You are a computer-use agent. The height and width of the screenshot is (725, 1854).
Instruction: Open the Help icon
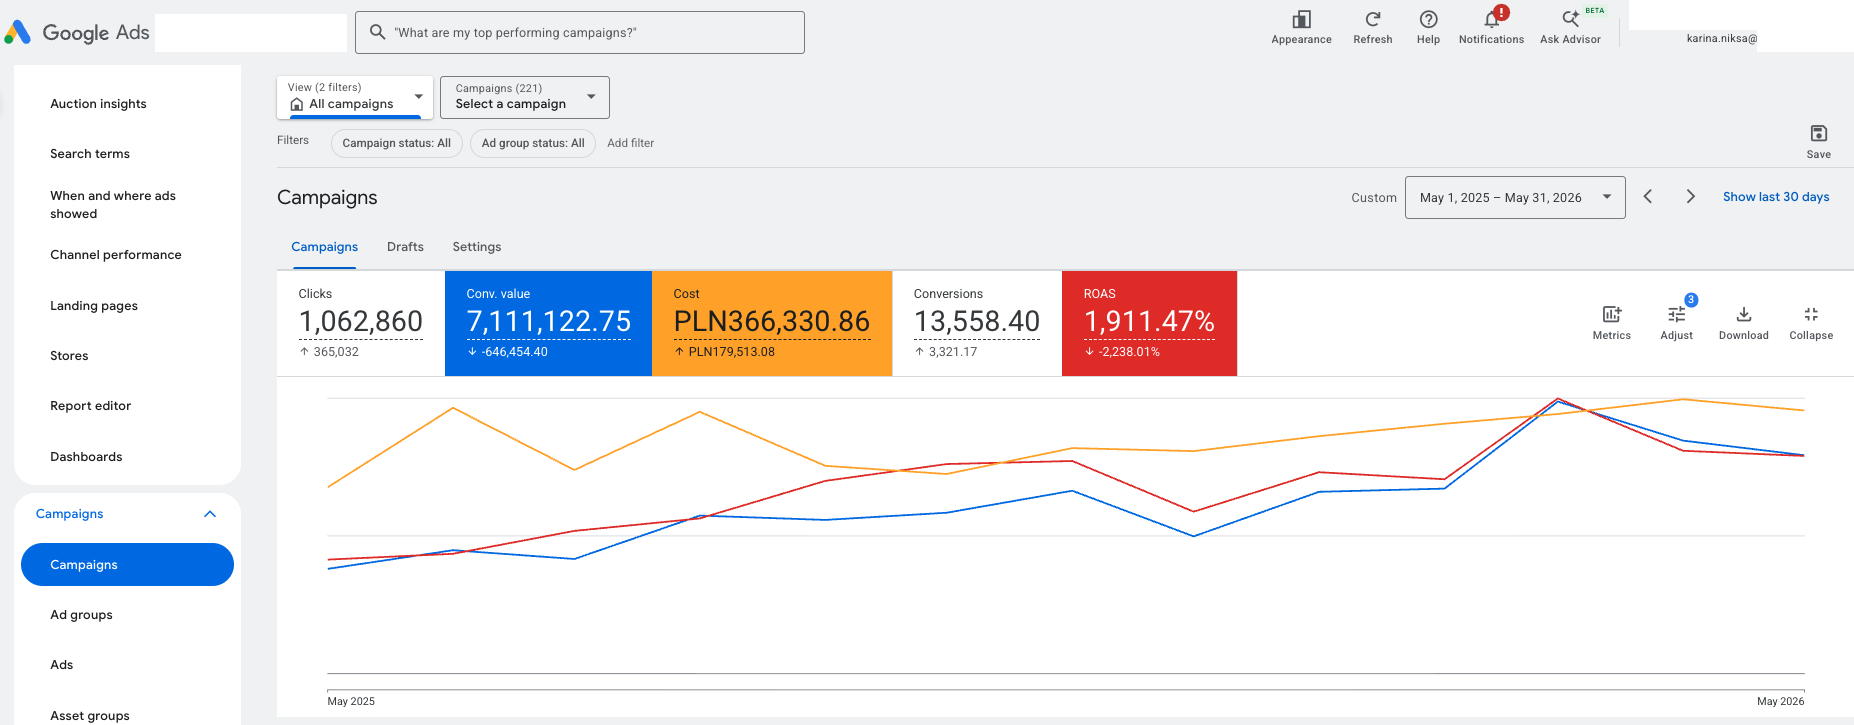[x=1428, y=27]
